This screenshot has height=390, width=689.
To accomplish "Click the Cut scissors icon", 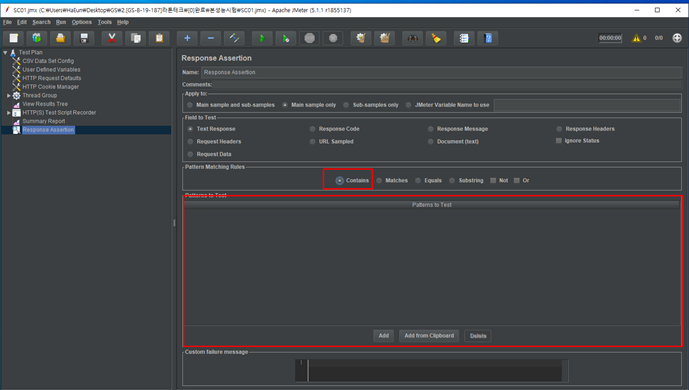I will pos(112,38).
